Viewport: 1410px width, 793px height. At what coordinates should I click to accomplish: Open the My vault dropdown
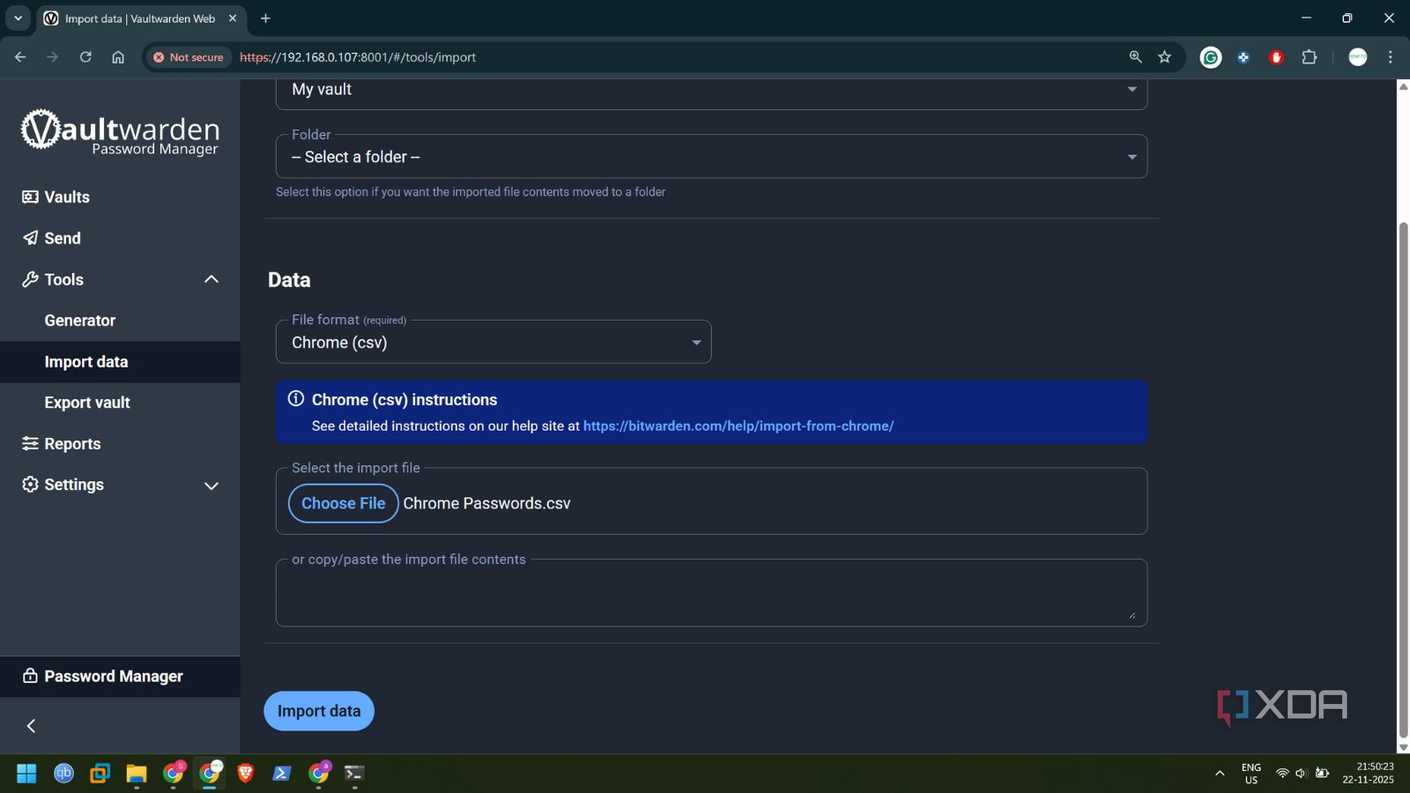point(711,90)
